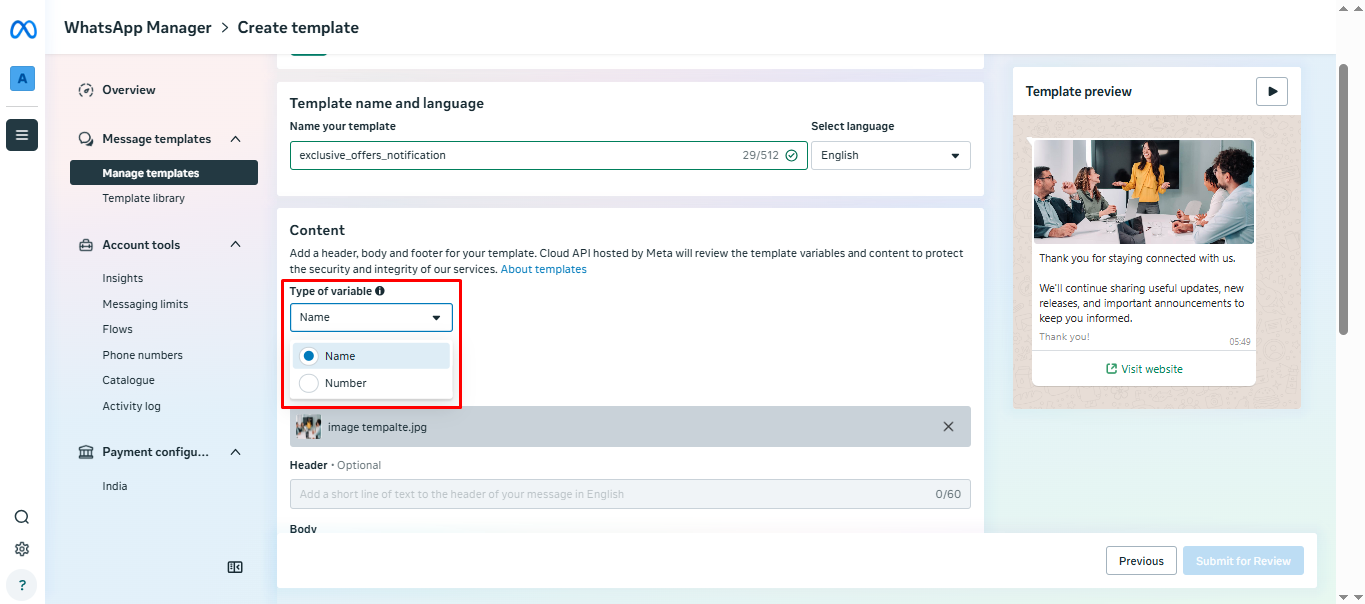Select Manage templates in sidebar

coord(164,173)
